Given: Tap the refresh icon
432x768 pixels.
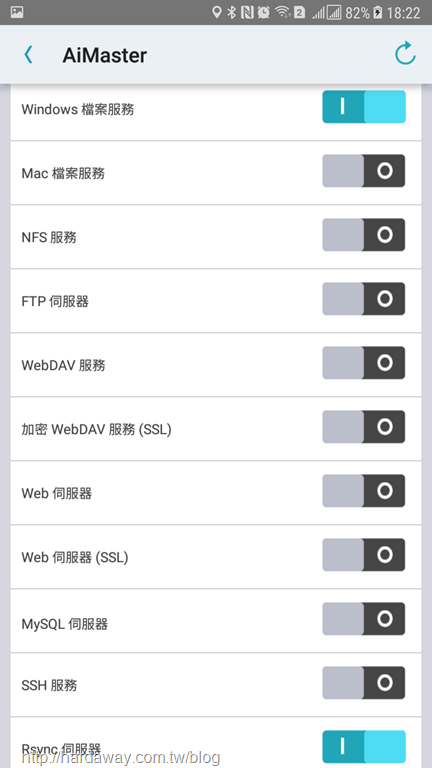Looking at the screenshot, I should tap(405, 54).
